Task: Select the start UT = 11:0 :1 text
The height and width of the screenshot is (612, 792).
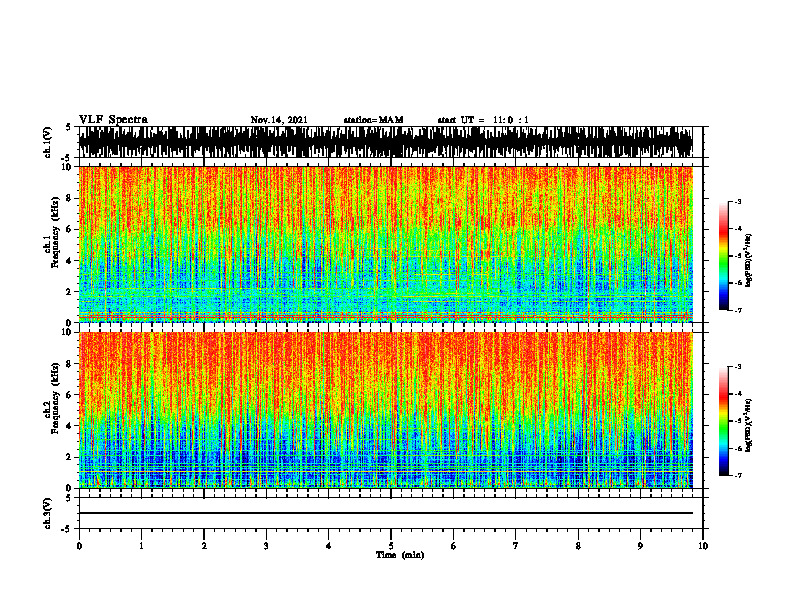Action: pos(483,120)
